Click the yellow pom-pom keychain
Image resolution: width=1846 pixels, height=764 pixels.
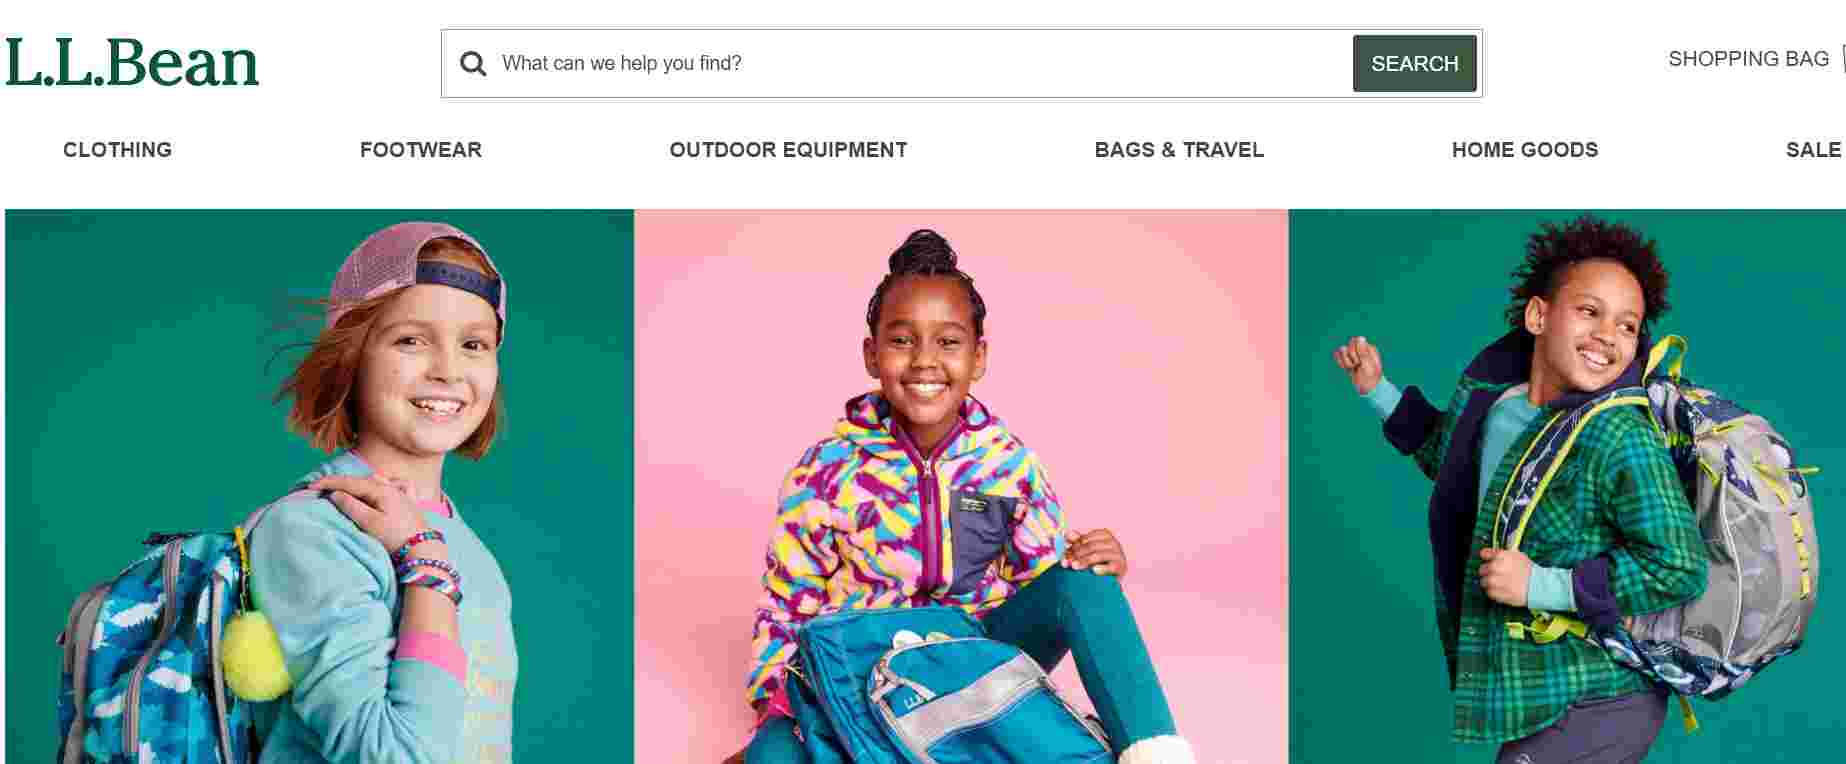click(x=256, y=655)
